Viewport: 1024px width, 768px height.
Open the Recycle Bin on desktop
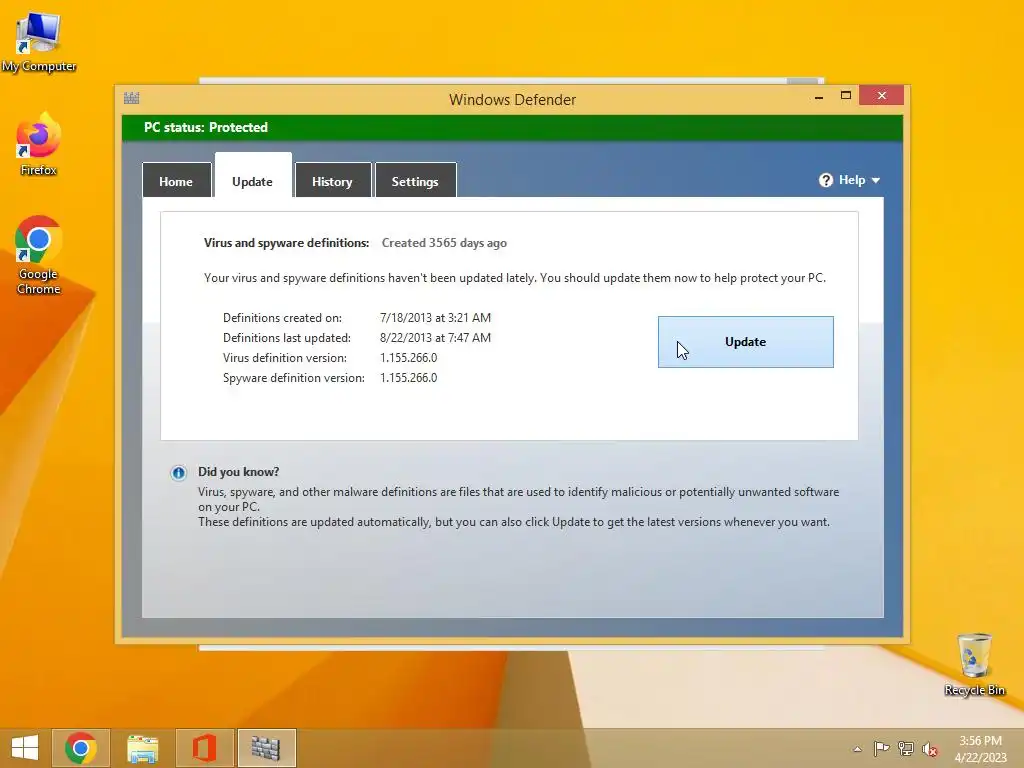974,664
